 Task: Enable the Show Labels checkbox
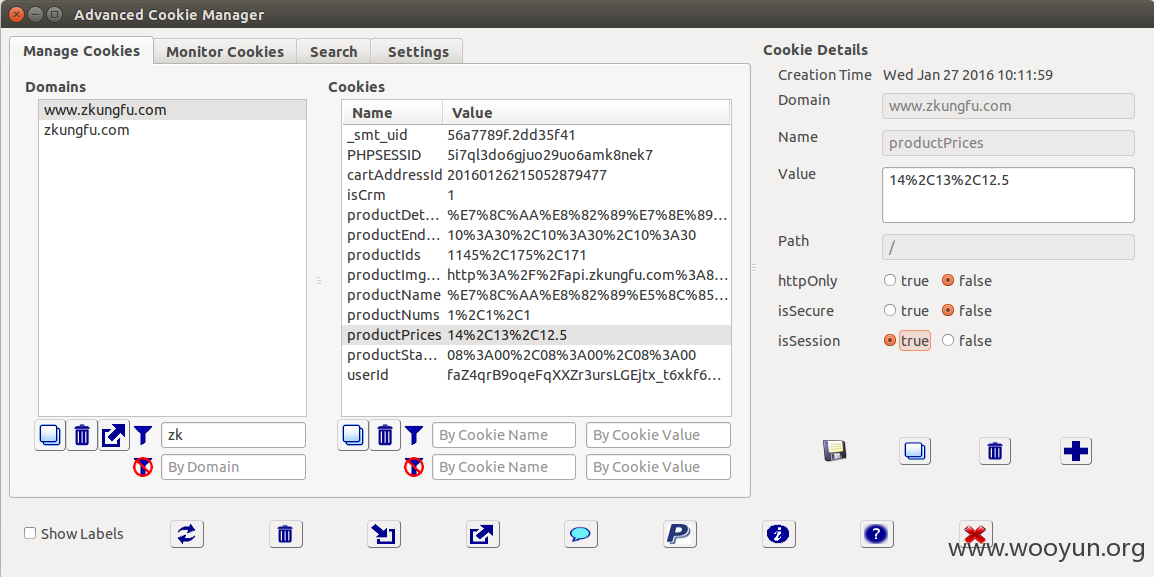click(30, 534)
